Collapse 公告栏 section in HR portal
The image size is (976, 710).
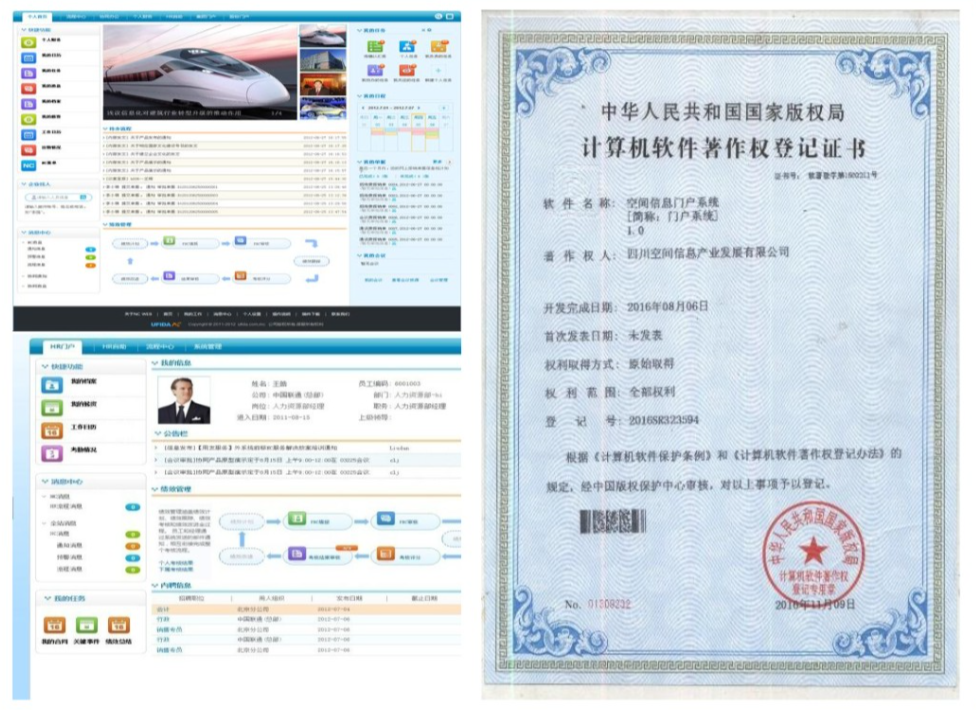coord(157,433)
